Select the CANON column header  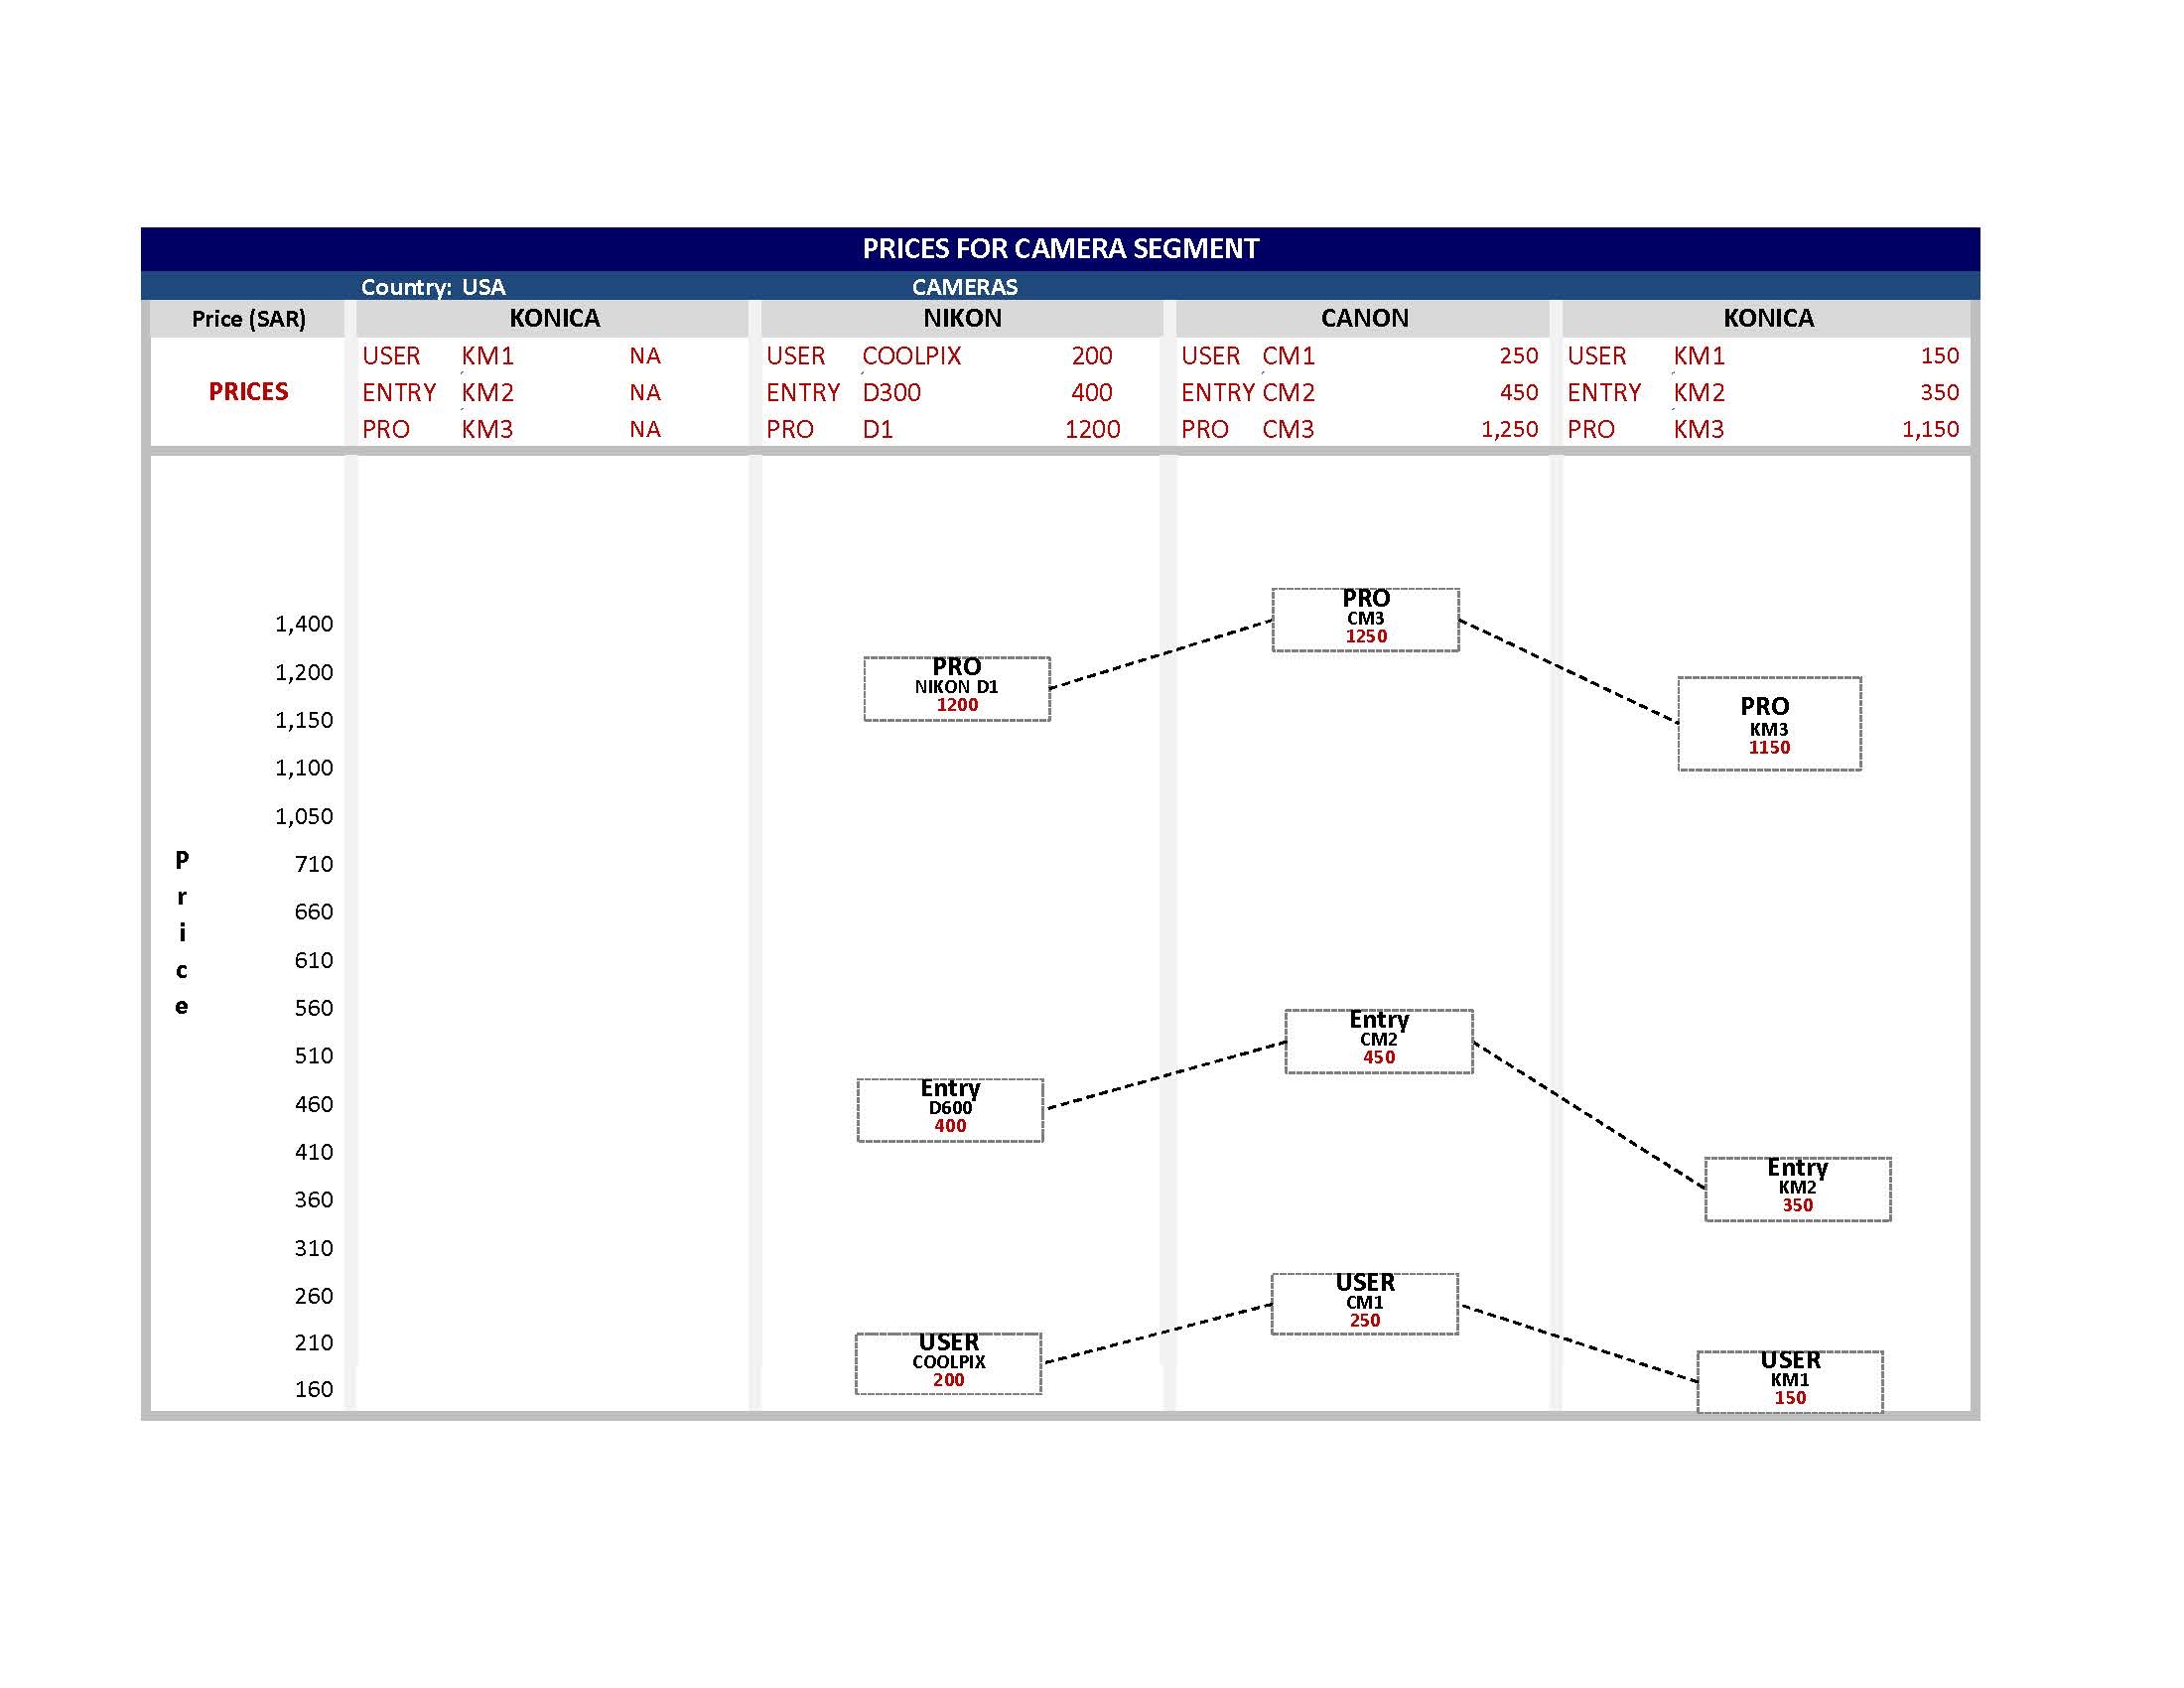pyautogui.click(x=1364, y=318)
